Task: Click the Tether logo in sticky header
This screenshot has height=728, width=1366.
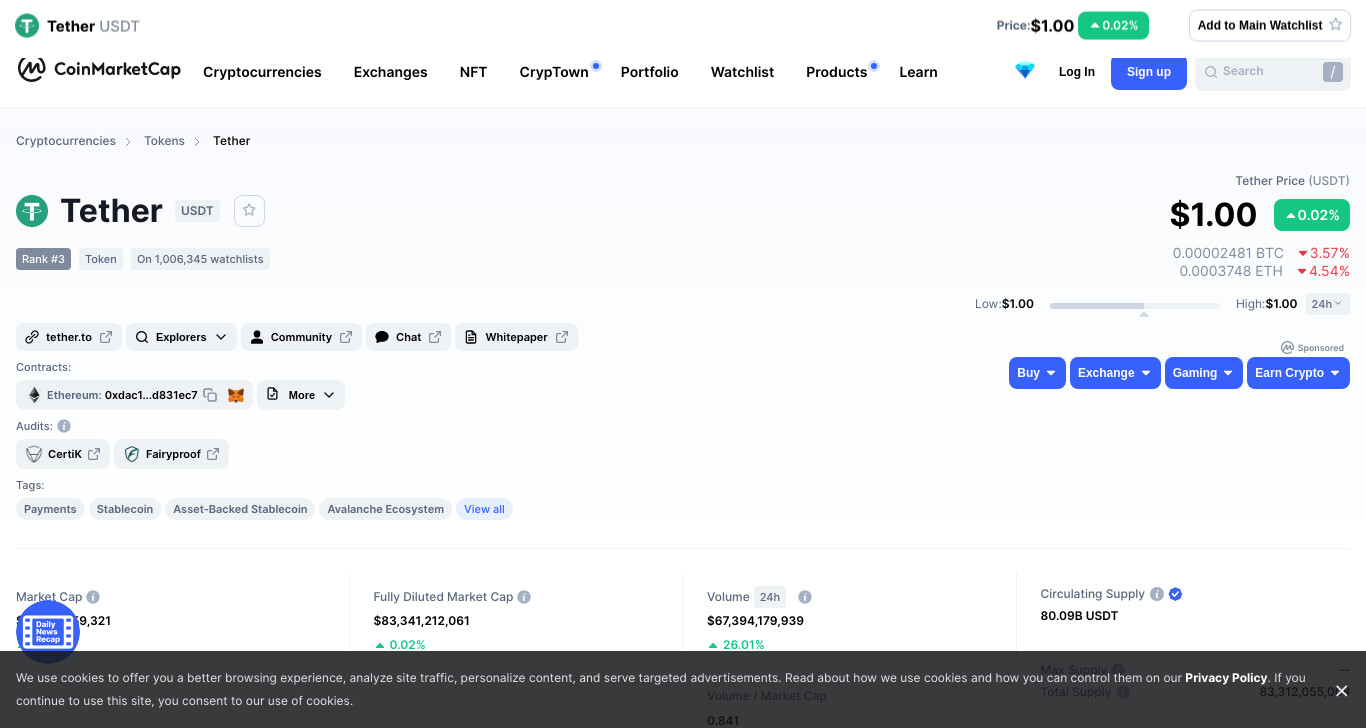Action: coord(27,26)
